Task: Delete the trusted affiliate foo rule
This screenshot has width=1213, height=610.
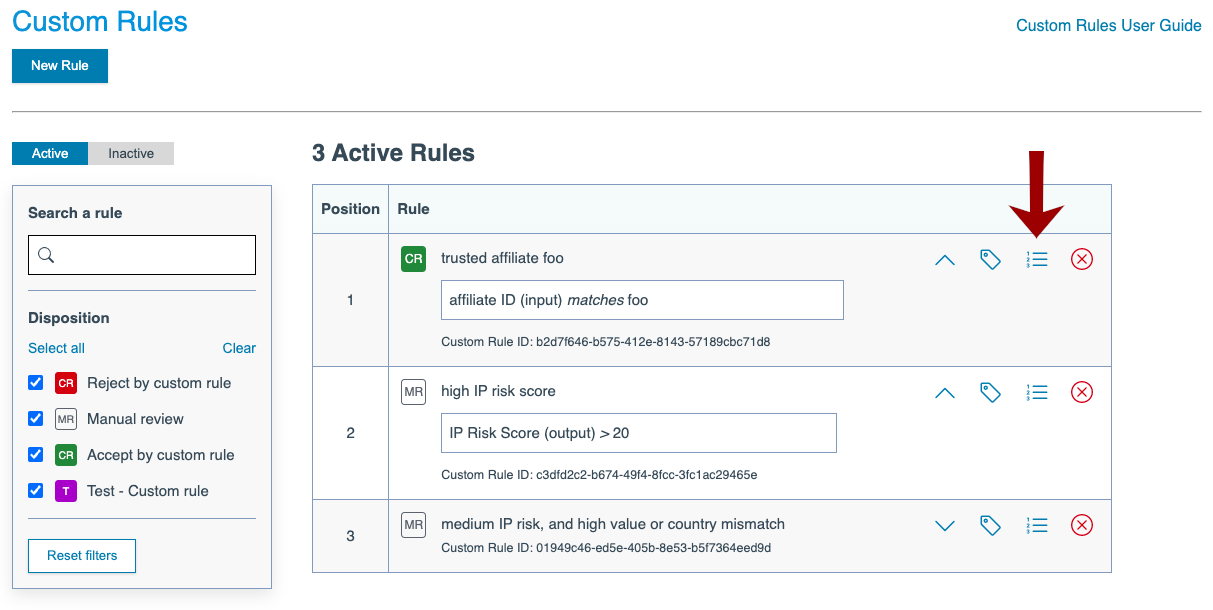Action: pyautogui.click(x=1082, y=260)
